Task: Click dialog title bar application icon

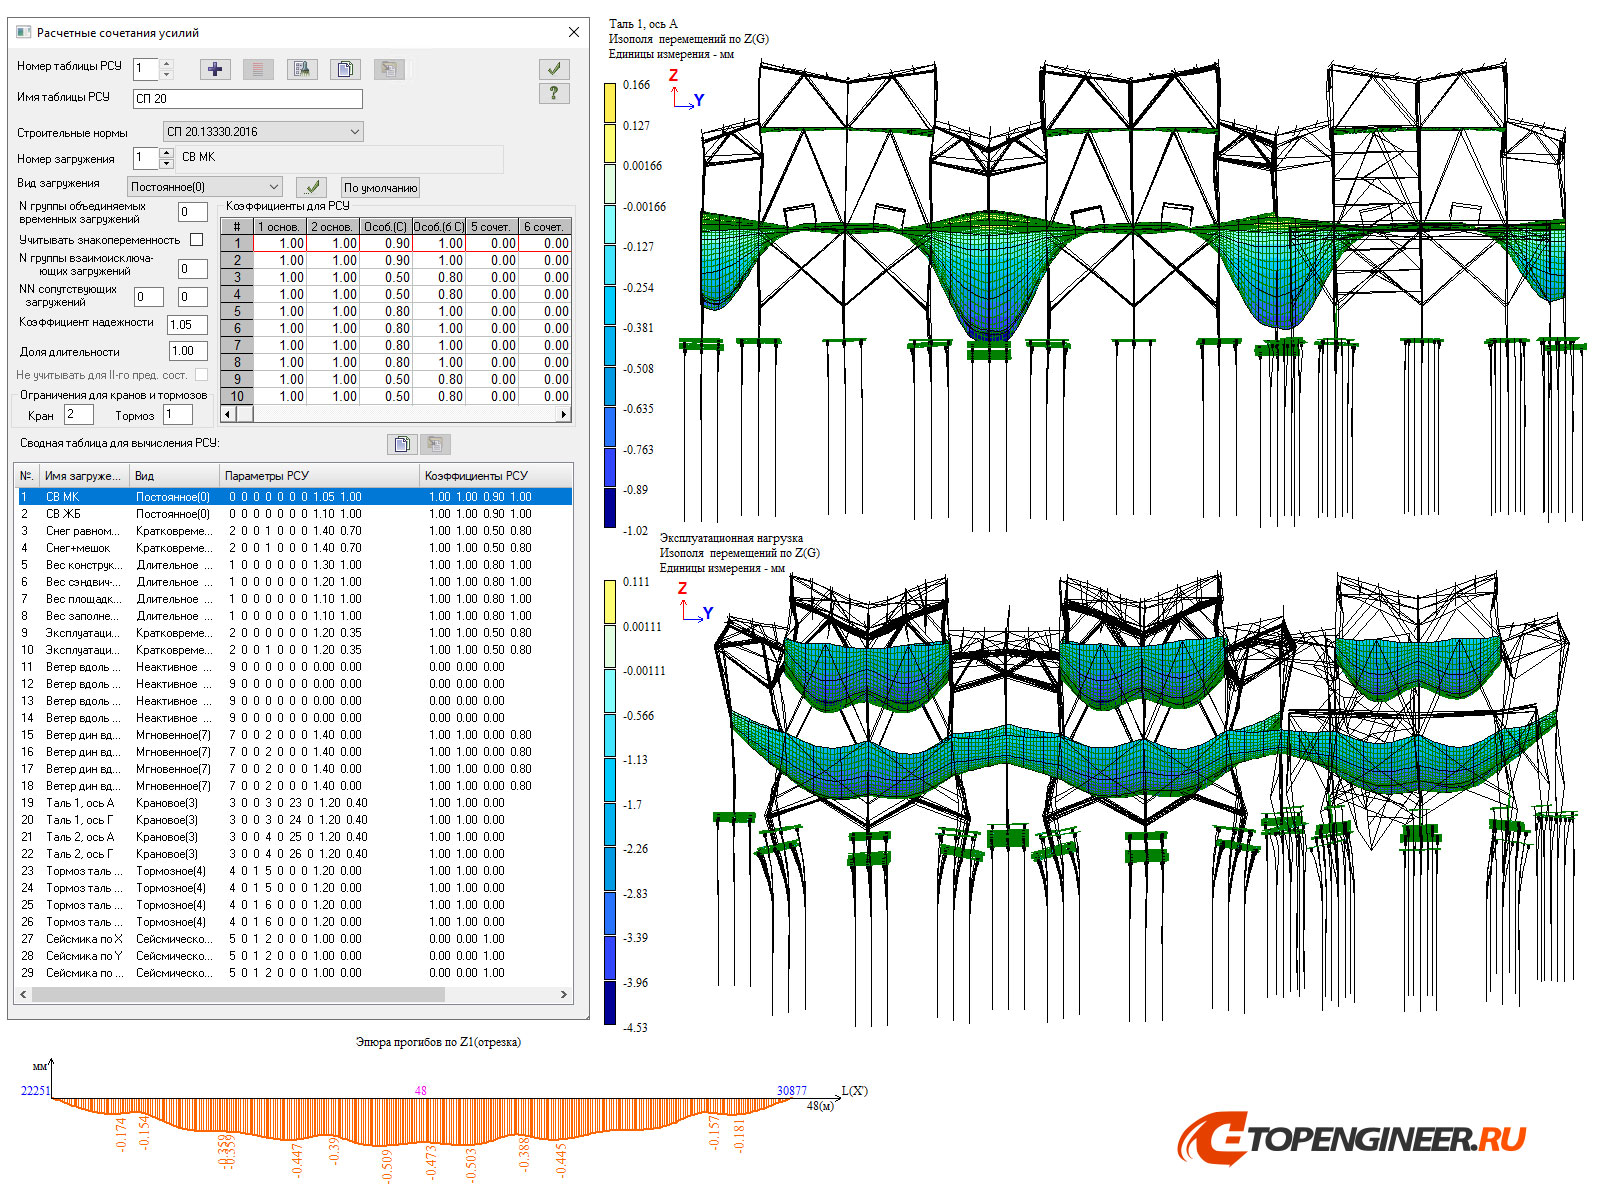Action: [24, 32]
